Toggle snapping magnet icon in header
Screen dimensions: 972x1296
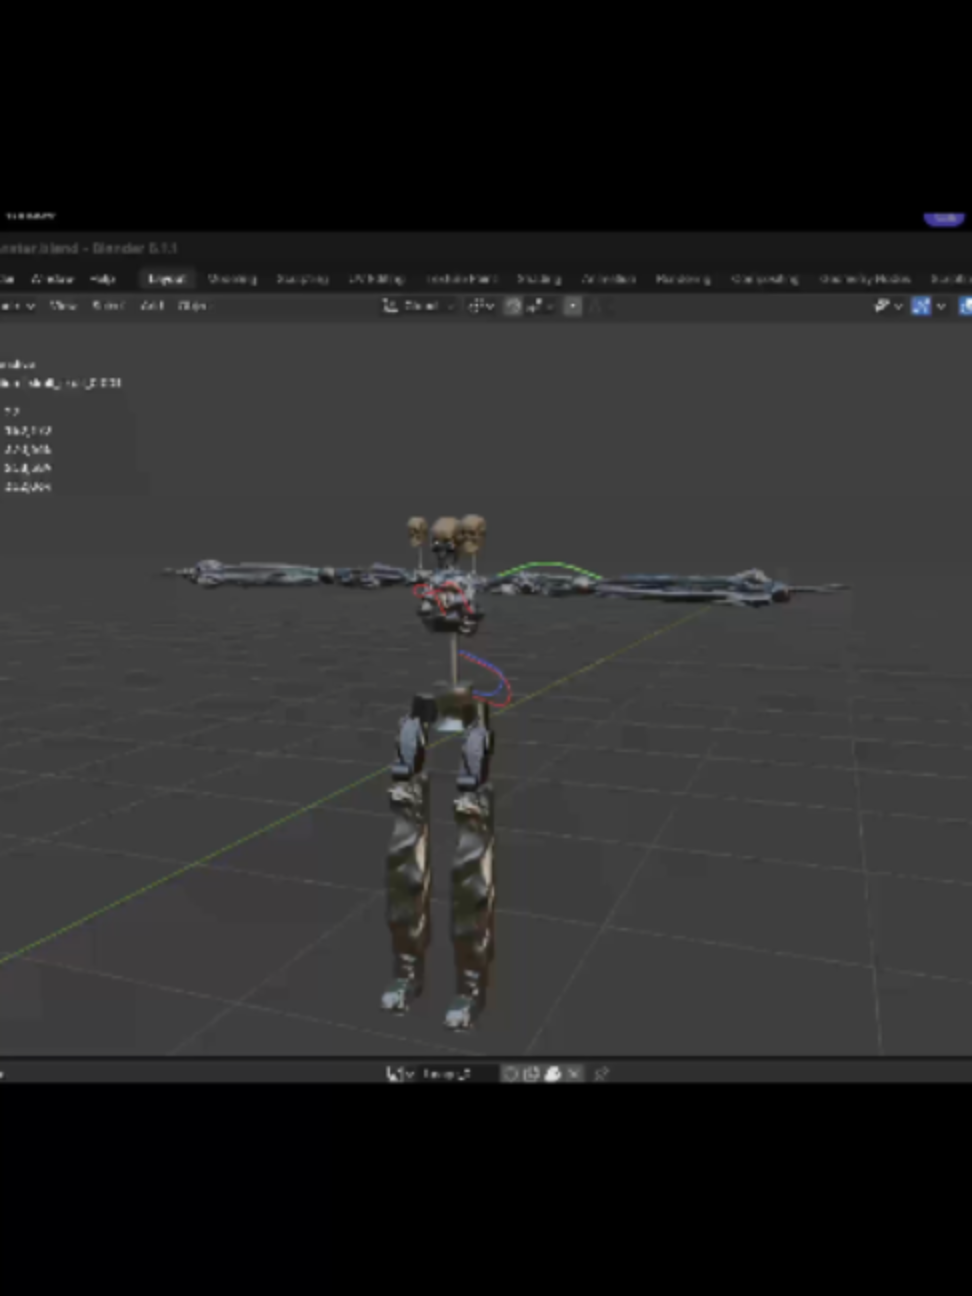(x=513, y=306)
